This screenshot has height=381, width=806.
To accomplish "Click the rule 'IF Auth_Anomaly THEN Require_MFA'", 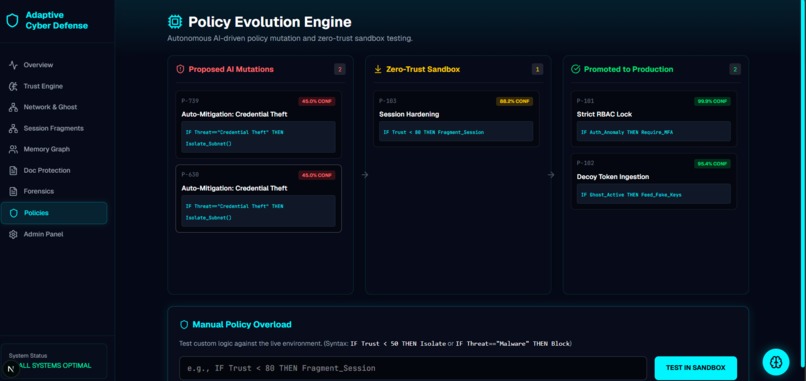I will pyautogui.click(x=627, y=132).
